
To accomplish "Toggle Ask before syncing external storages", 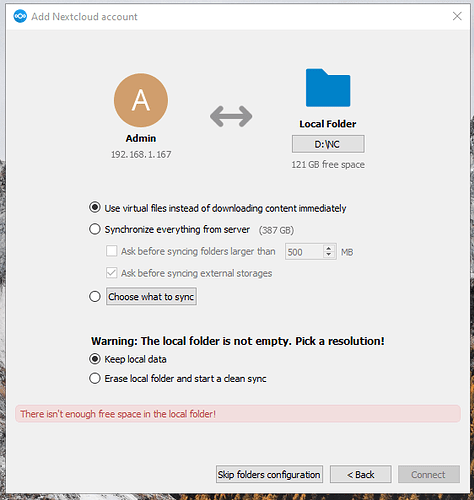I will point(111,273).
